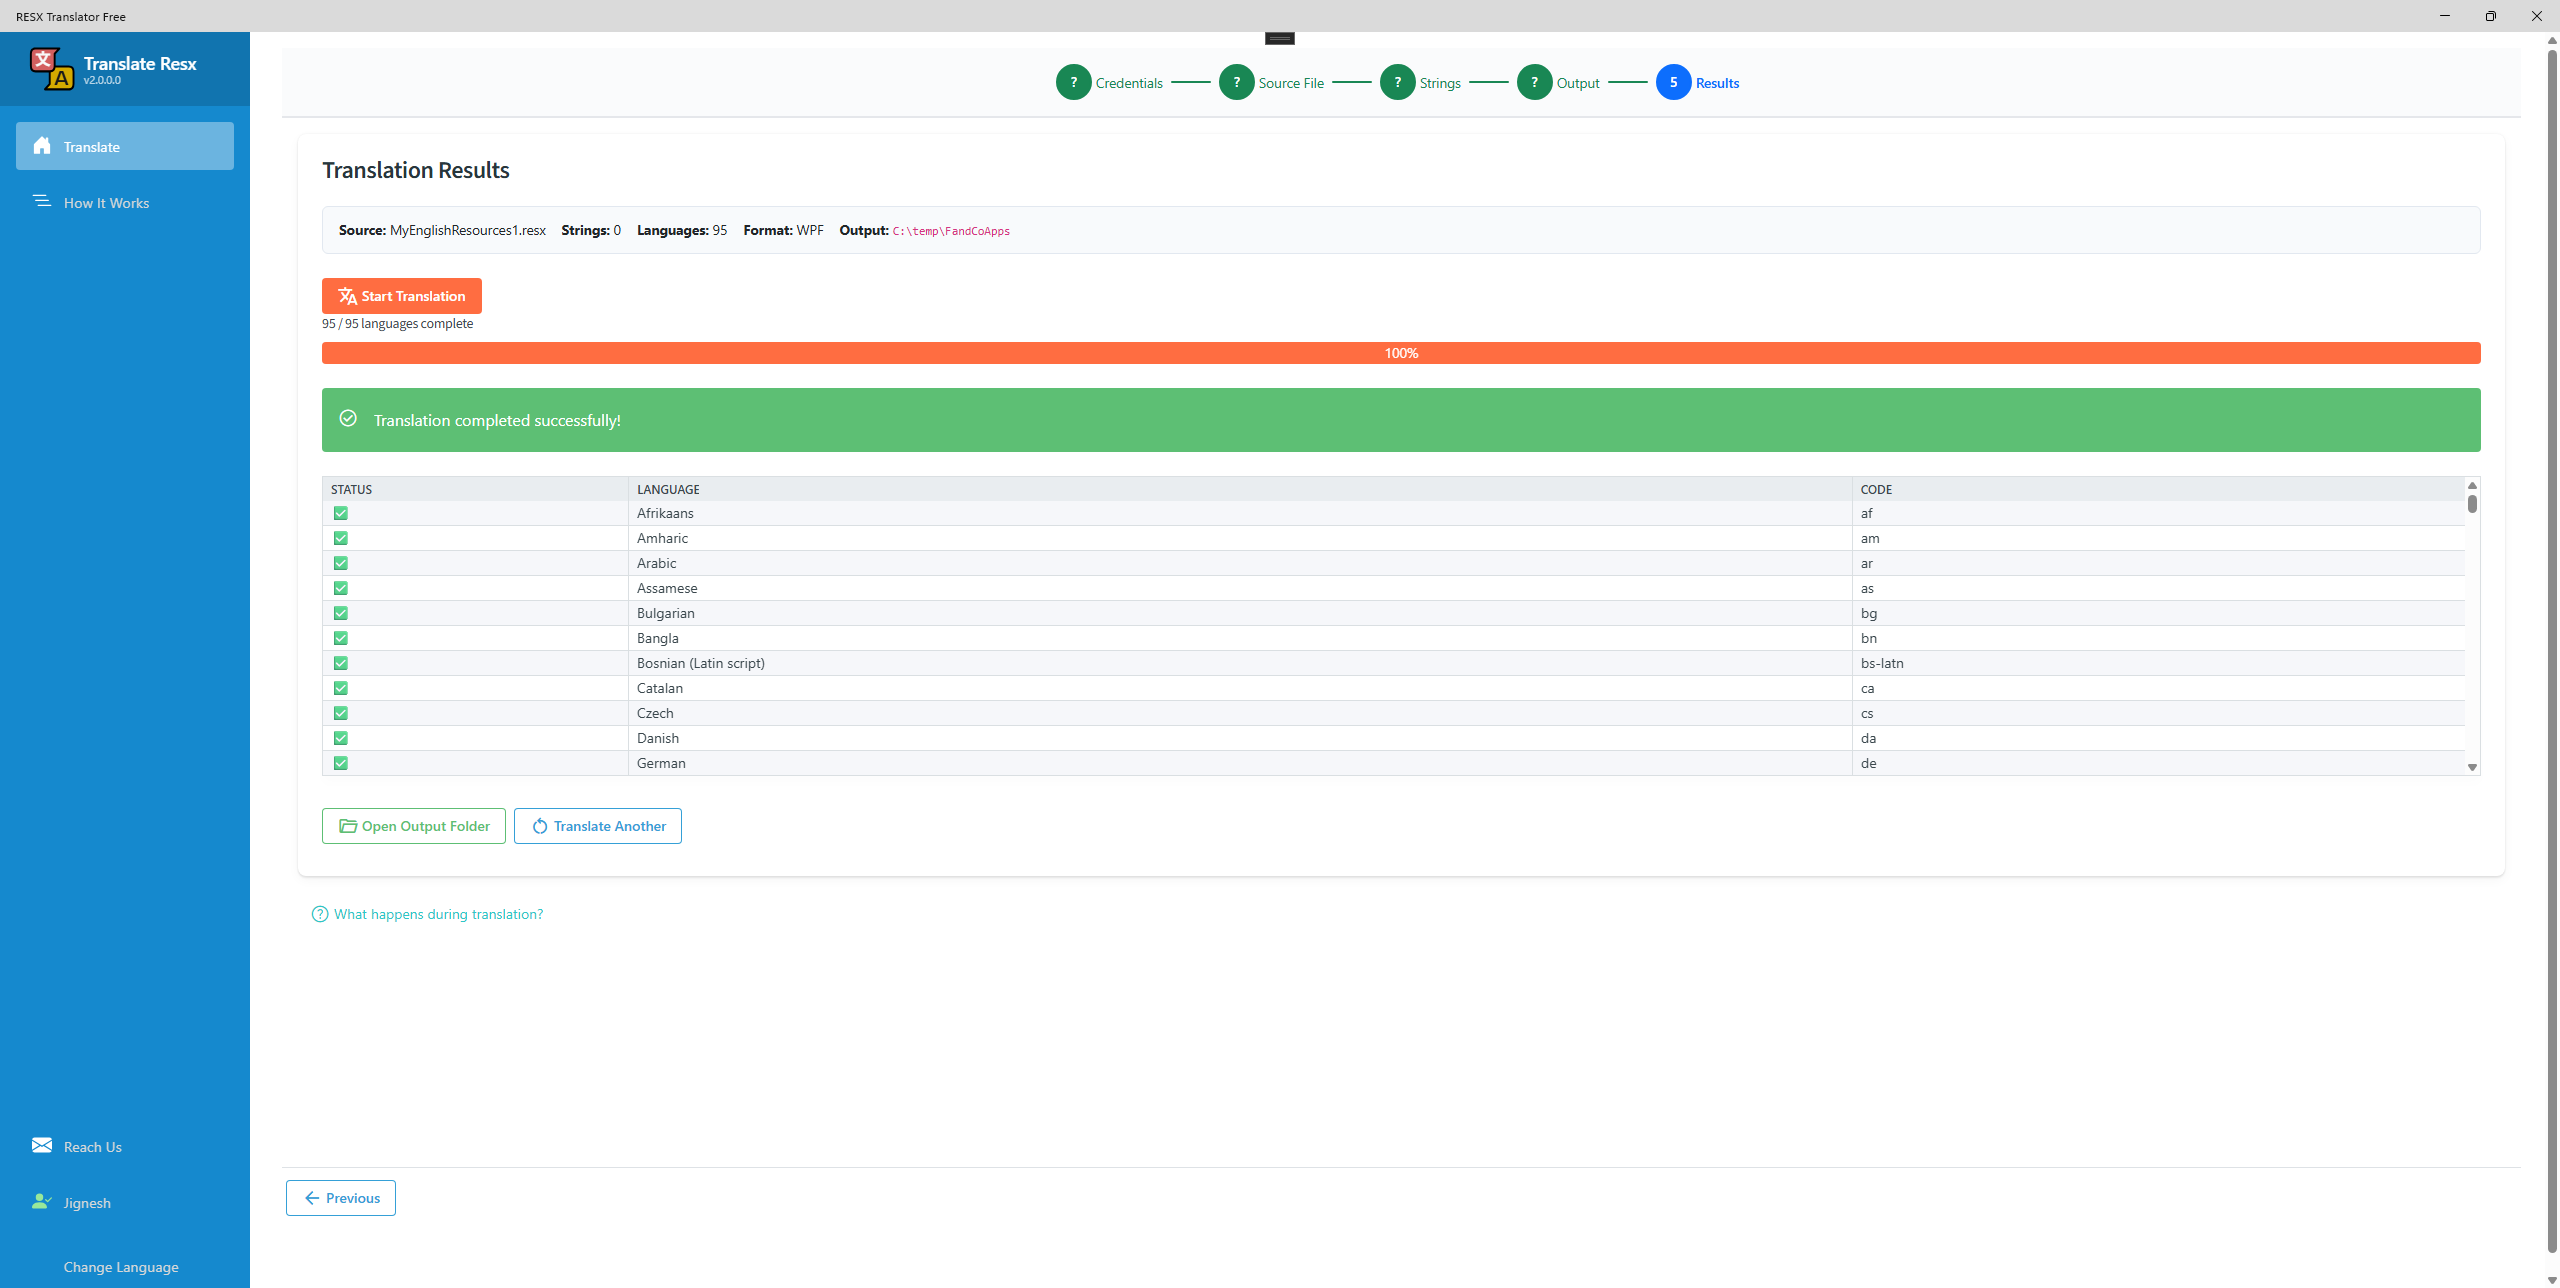The height and width of the screenshot is (1288, 2560).
Task: Click the Translate Resx app logo
Action: pos(51,69)
